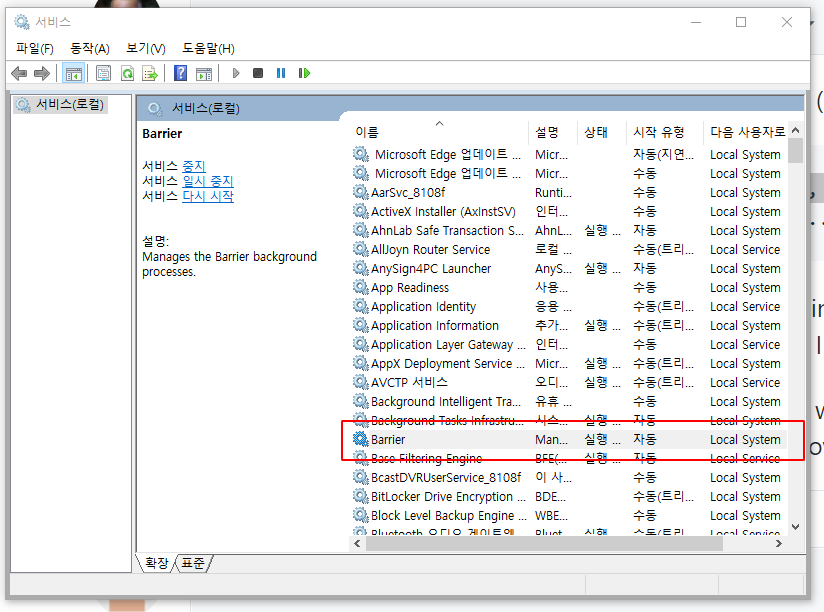Viewport: 824px width, 612px height.
Task: Click the Start Service play icon
Action: [236, 73]
